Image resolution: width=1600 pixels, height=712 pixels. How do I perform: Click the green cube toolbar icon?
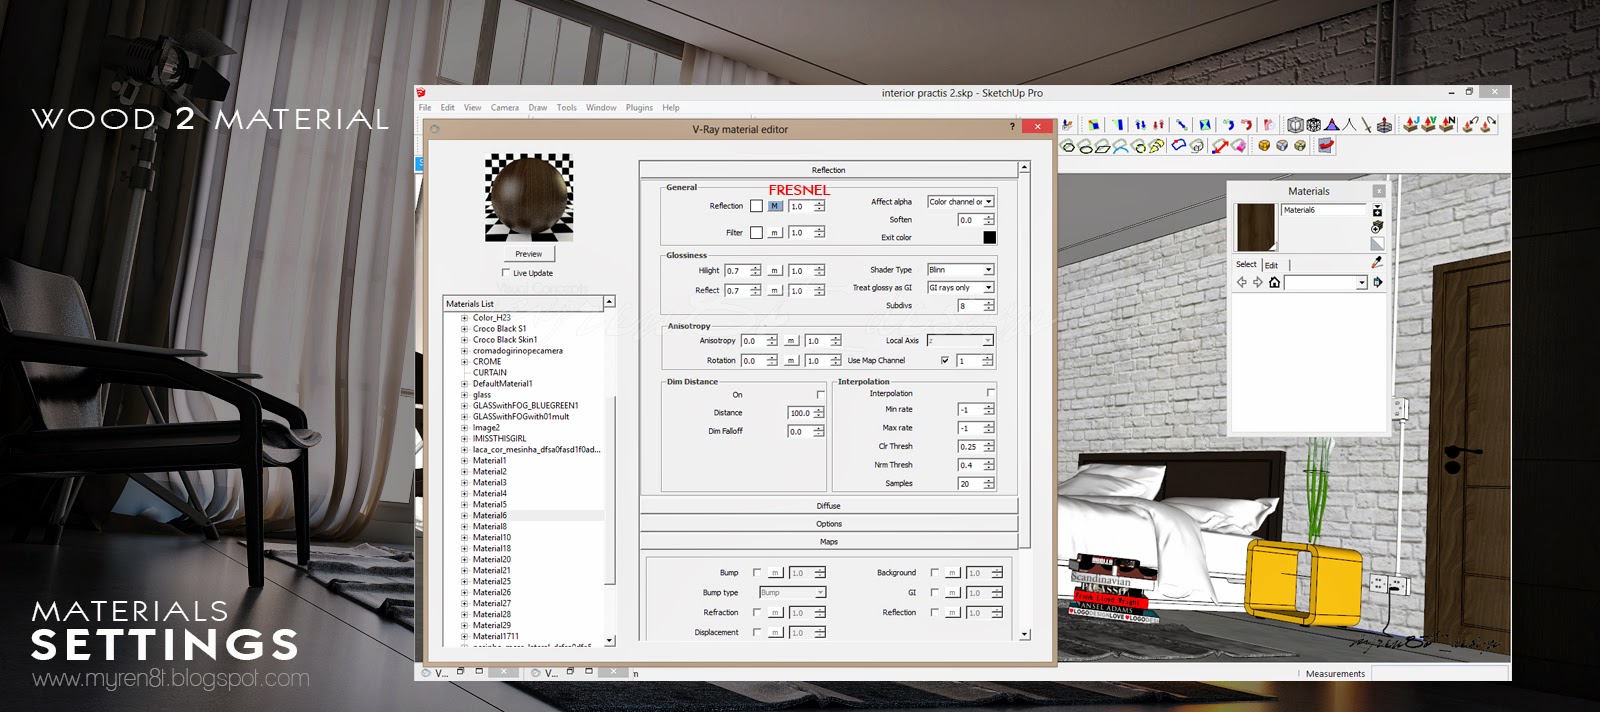[x=1300, y=146]
